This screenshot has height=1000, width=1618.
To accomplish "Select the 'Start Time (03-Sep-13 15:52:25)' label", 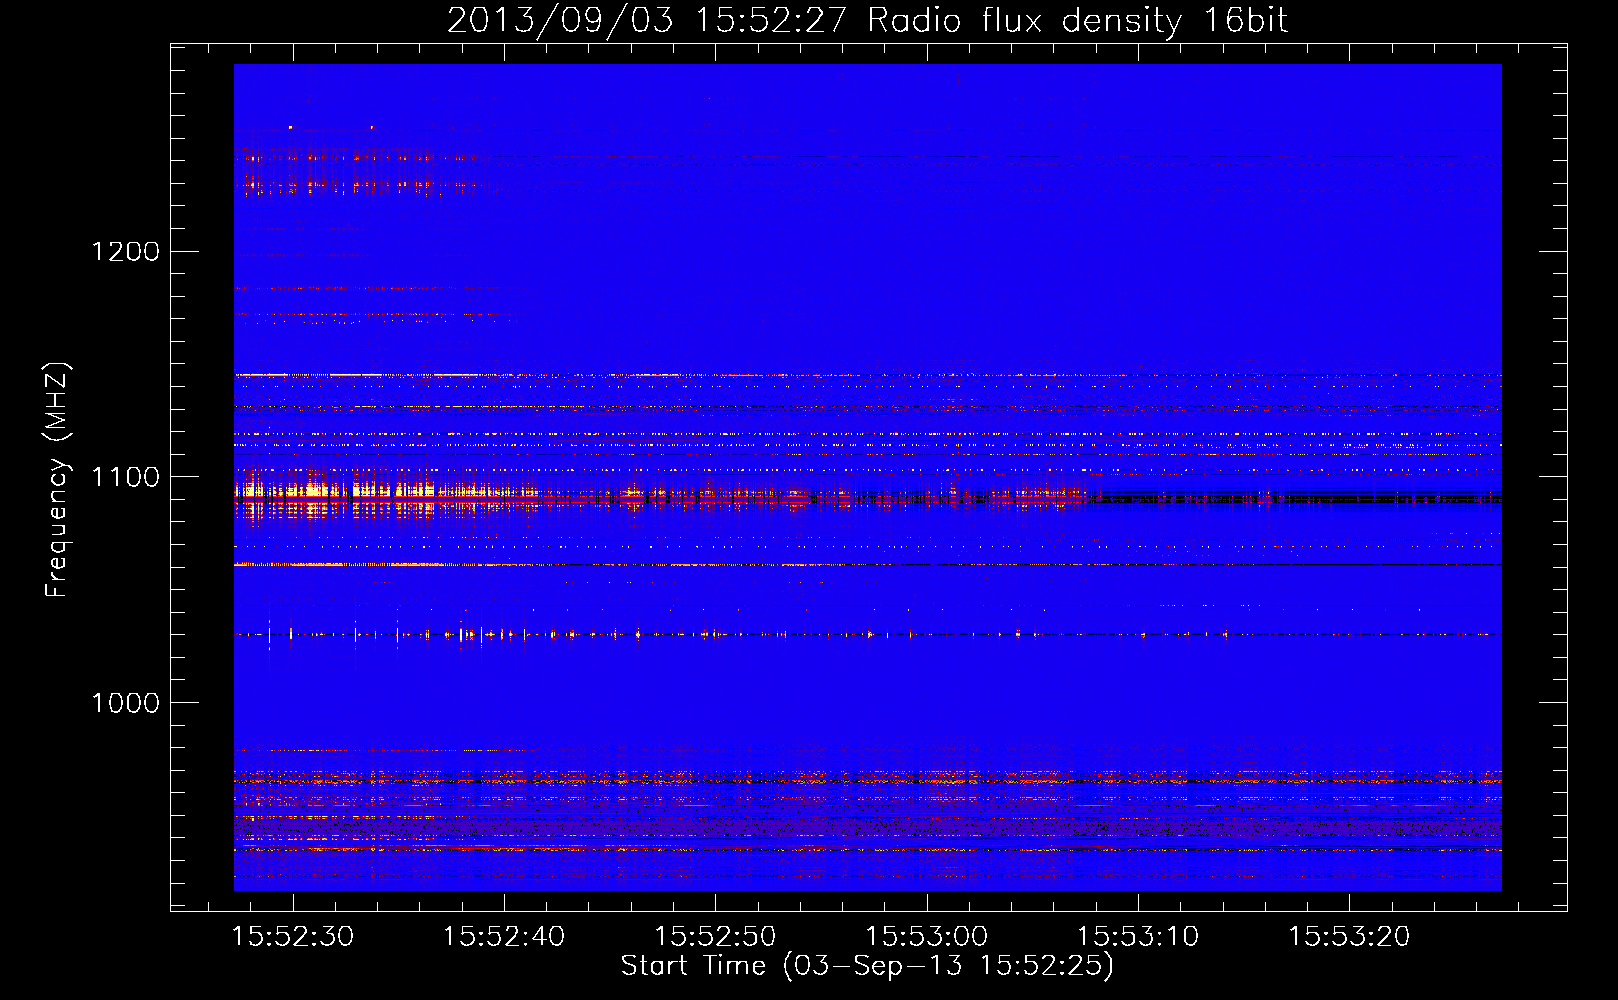I will [x=867, y=966].
